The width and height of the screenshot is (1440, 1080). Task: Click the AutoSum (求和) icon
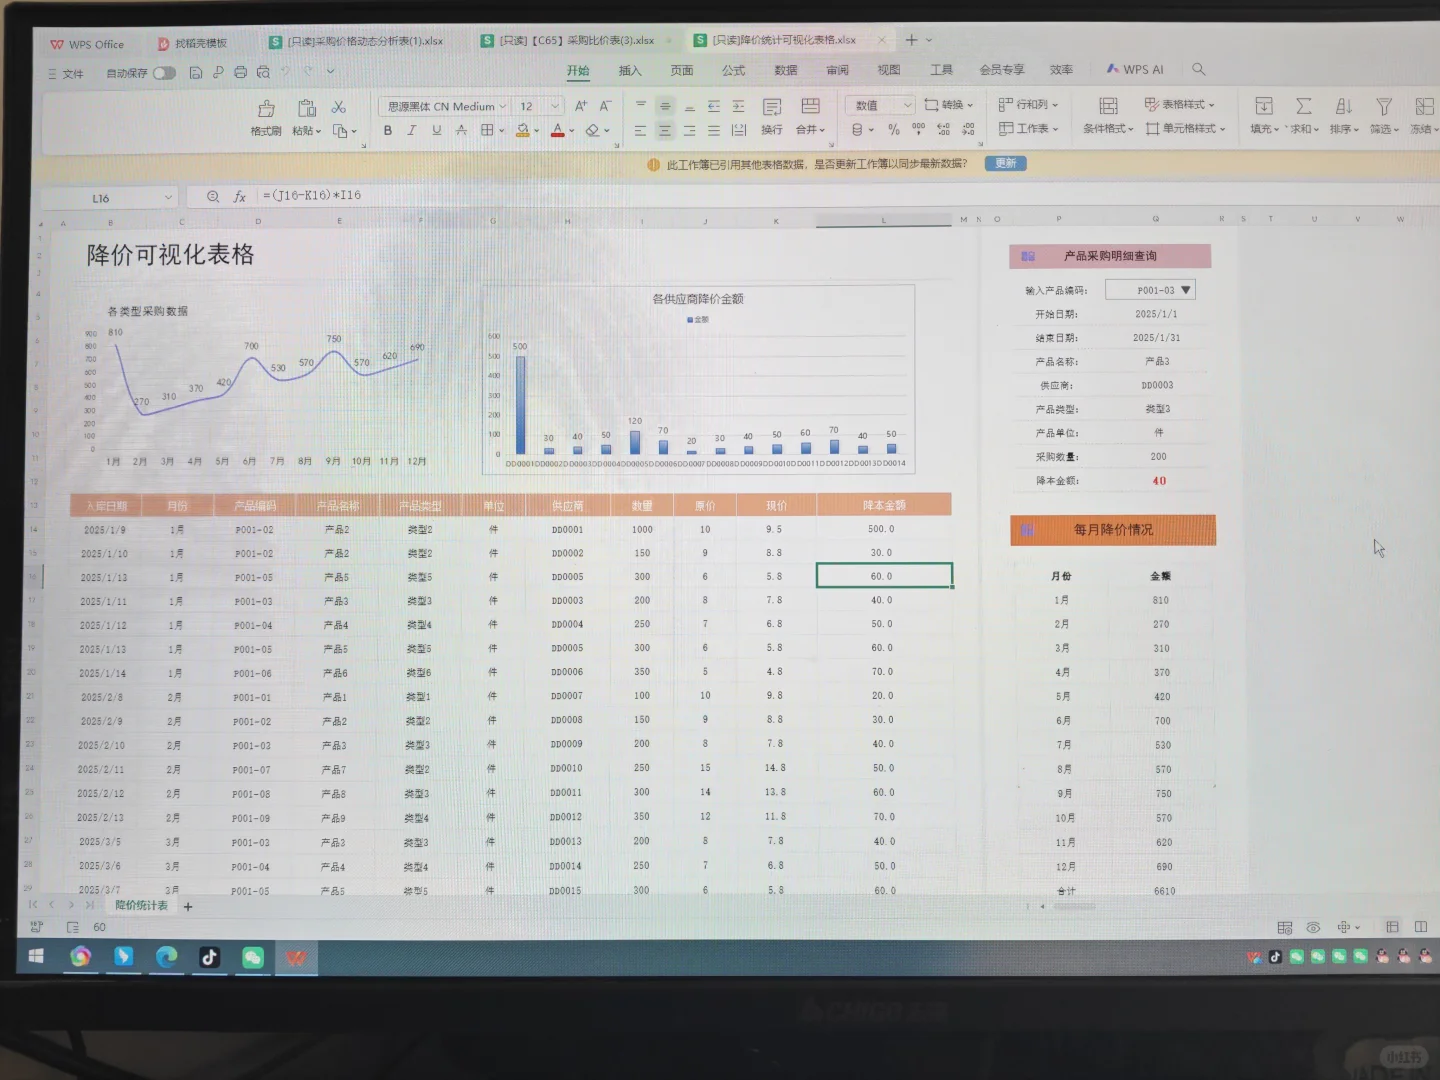pos(1303,105)
